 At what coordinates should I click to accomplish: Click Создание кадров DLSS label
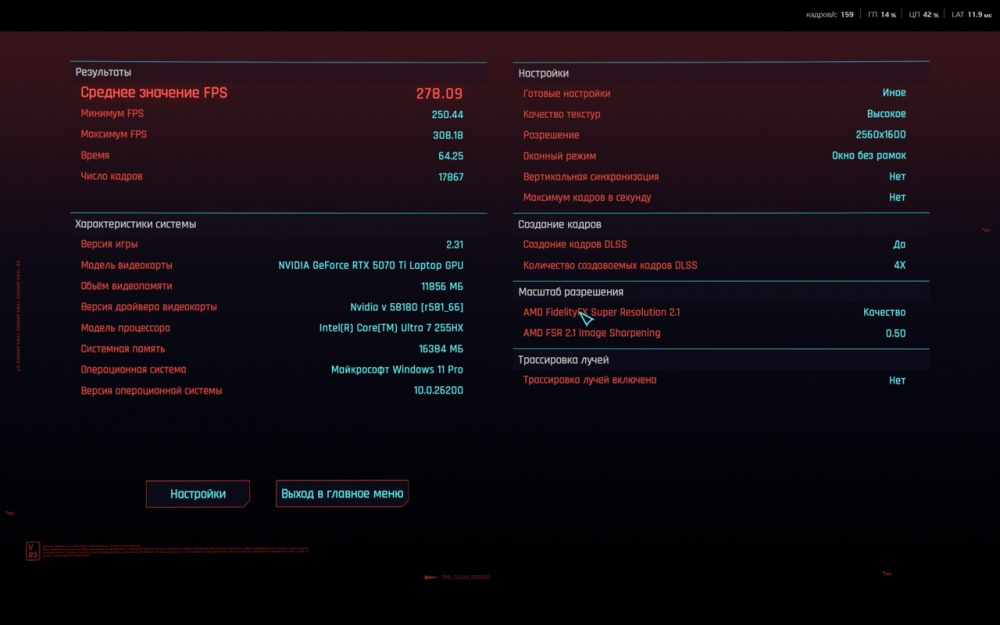(x=575, y=245)
